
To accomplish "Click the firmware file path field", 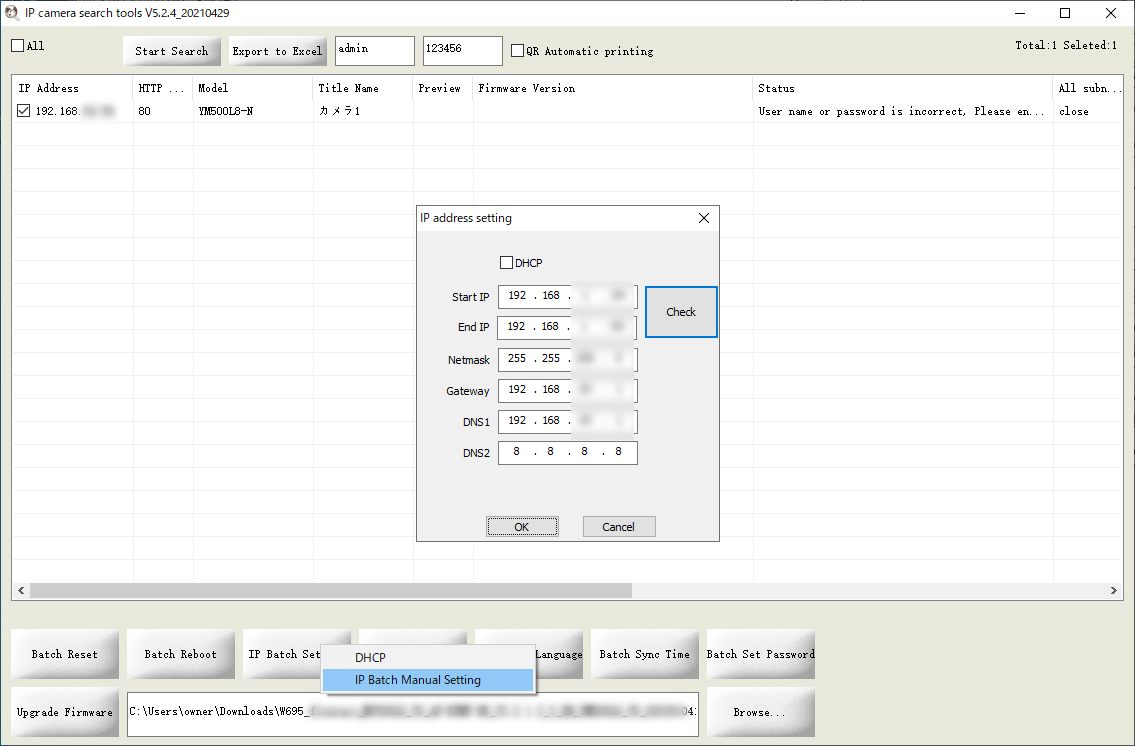I will point(413,713).
